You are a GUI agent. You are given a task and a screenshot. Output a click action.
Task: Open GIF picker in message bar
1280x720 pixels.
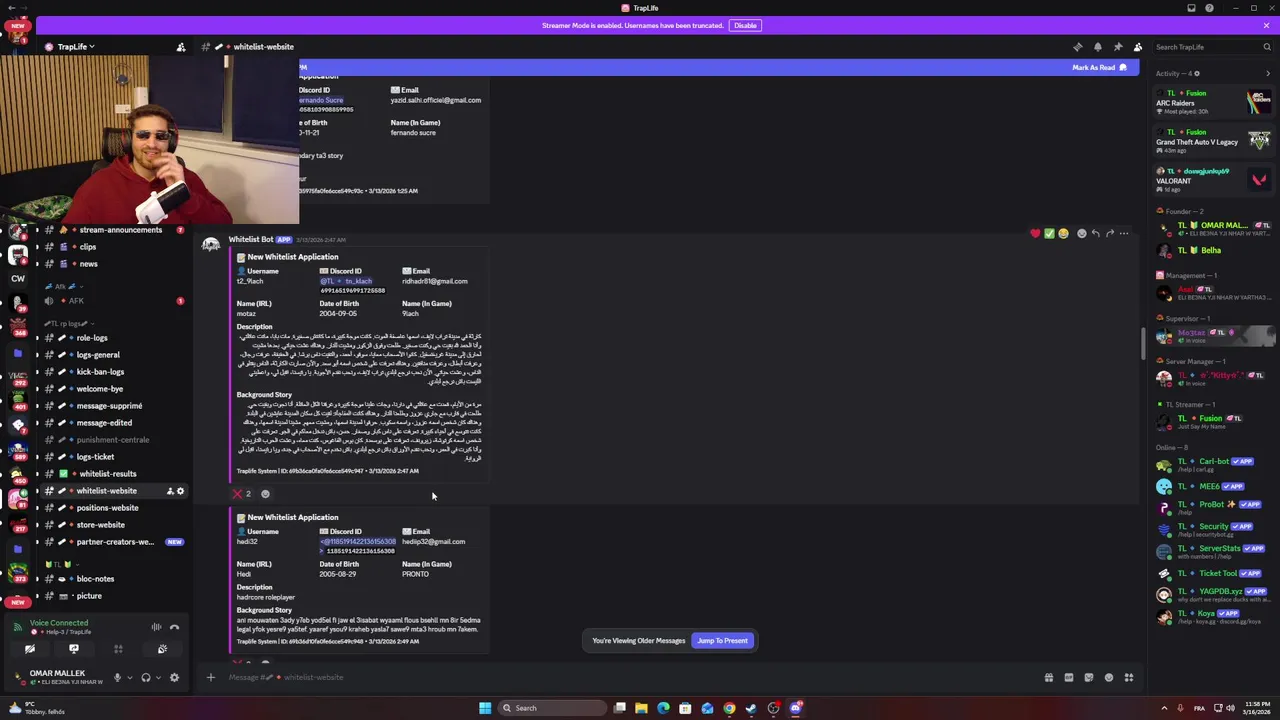[1069, 678]
